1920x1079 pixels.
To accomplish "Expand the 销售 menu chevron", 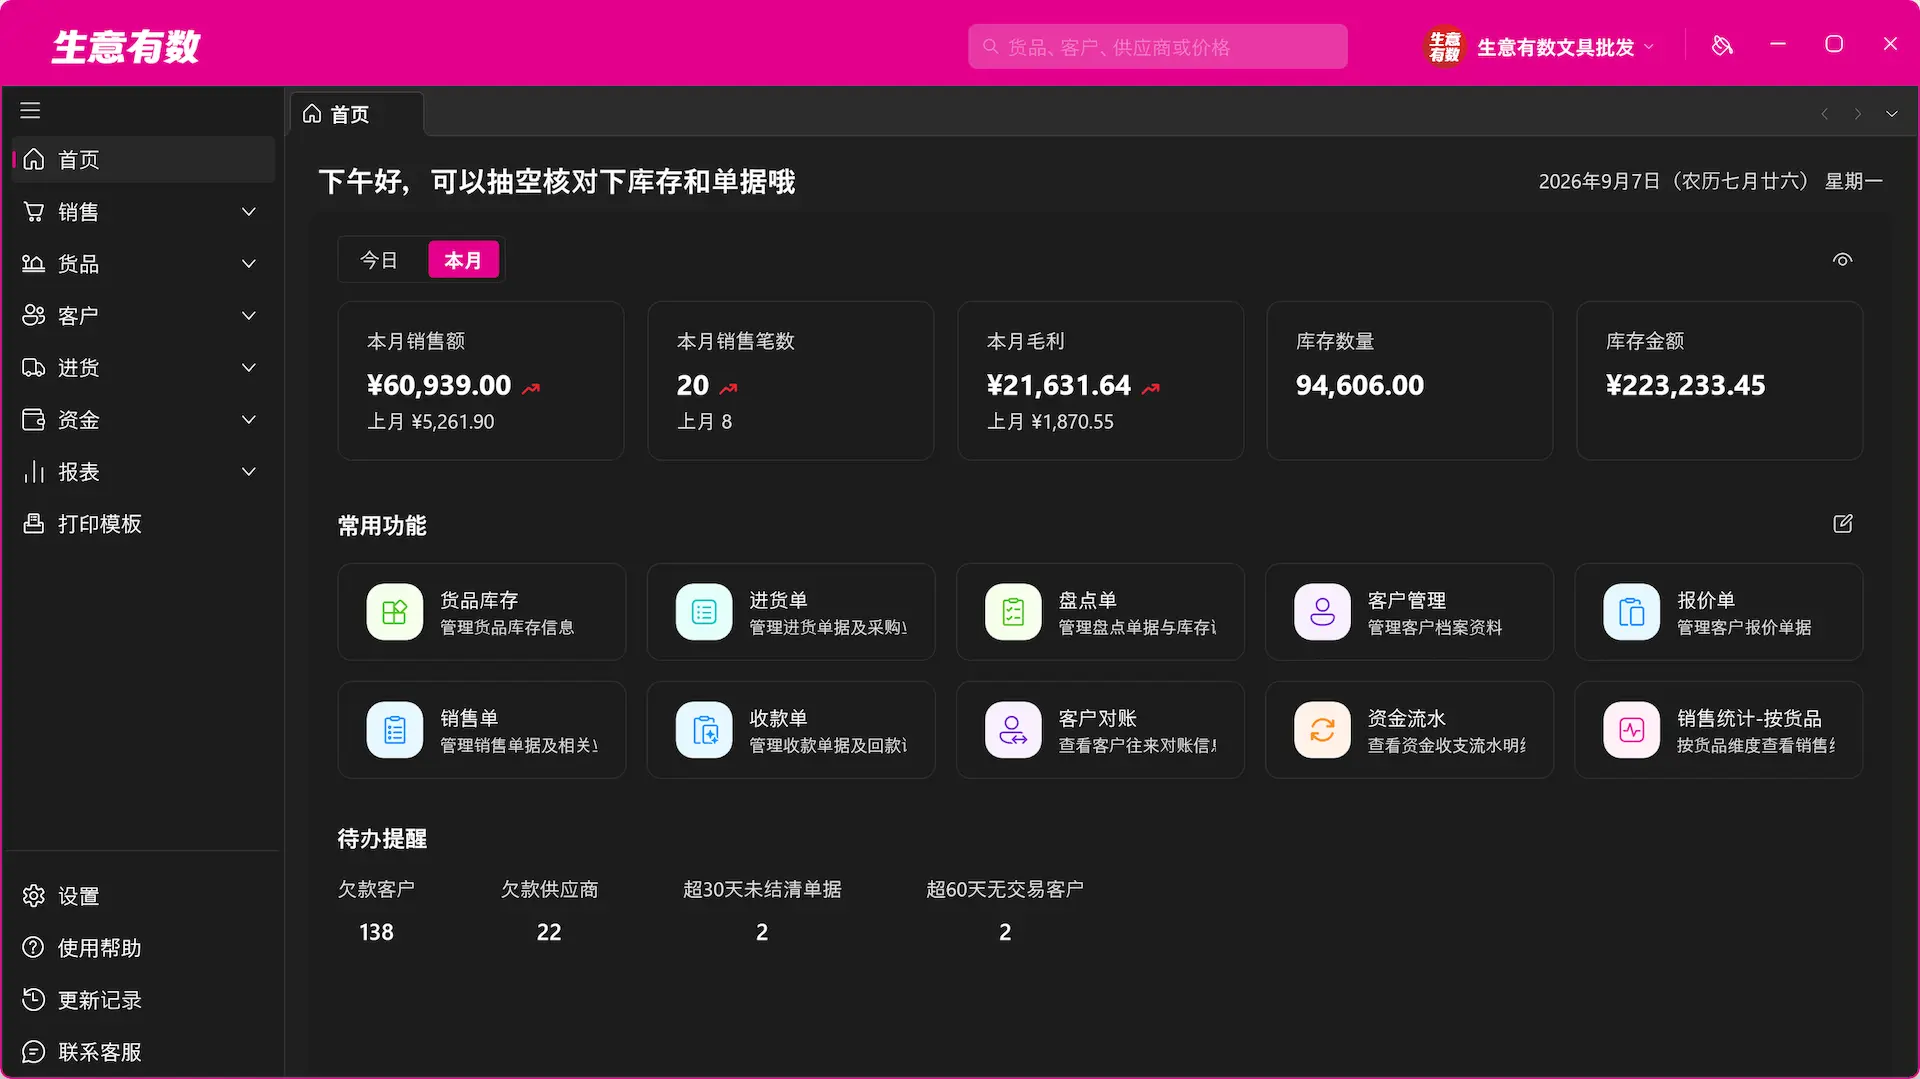I will (249, 212).
